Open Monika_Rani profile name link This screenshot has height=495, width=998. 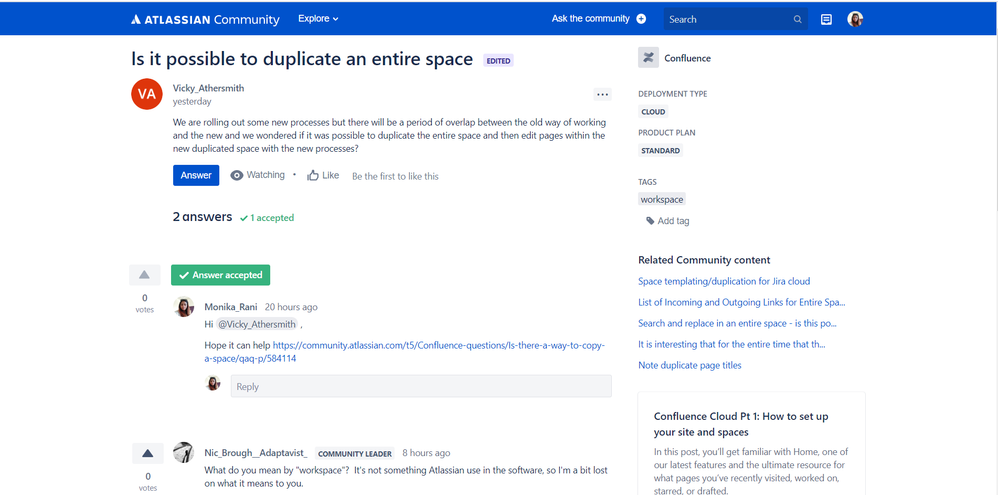231,307
